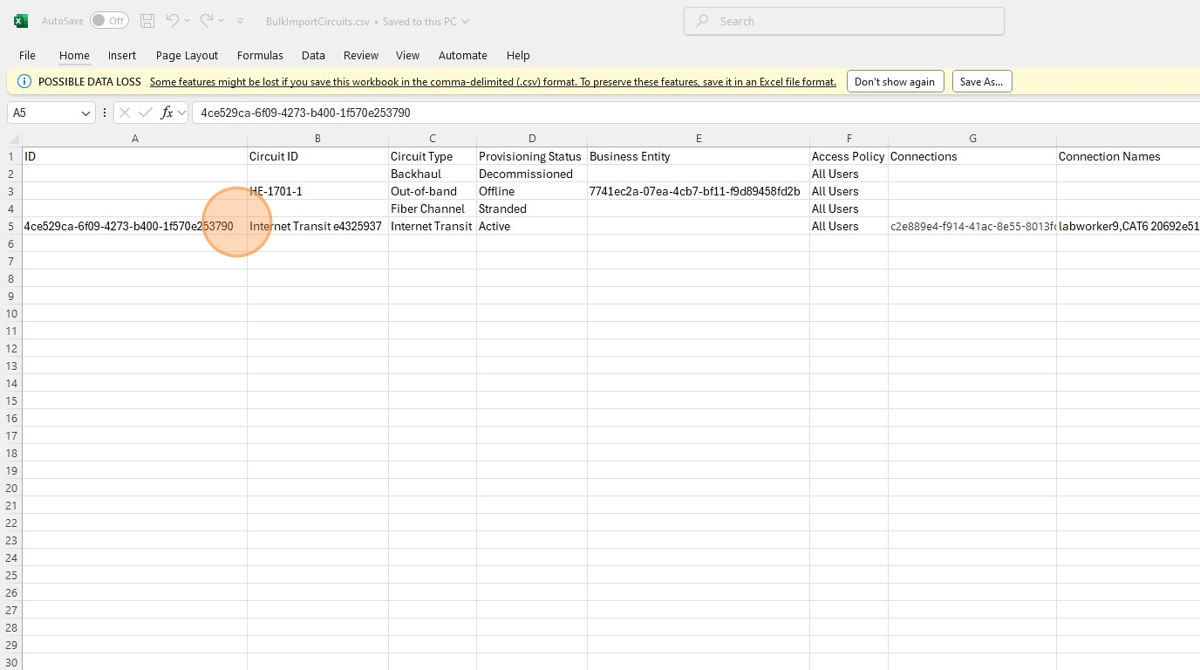
Task: Click the Redo arrow icon
Action: 206,20
